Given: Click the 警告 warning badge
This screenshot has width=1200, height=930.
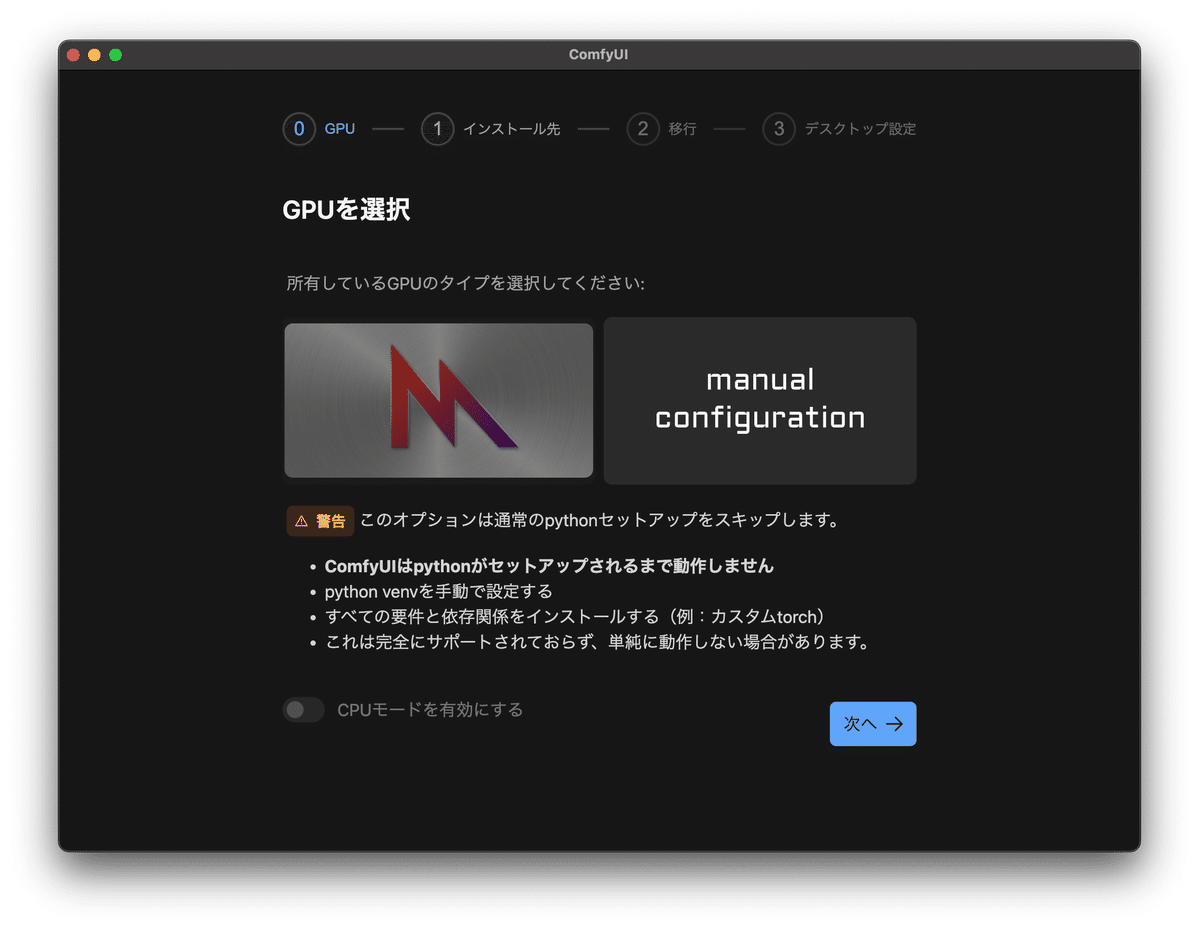Looking at the screenshot, I should (320, 521).
